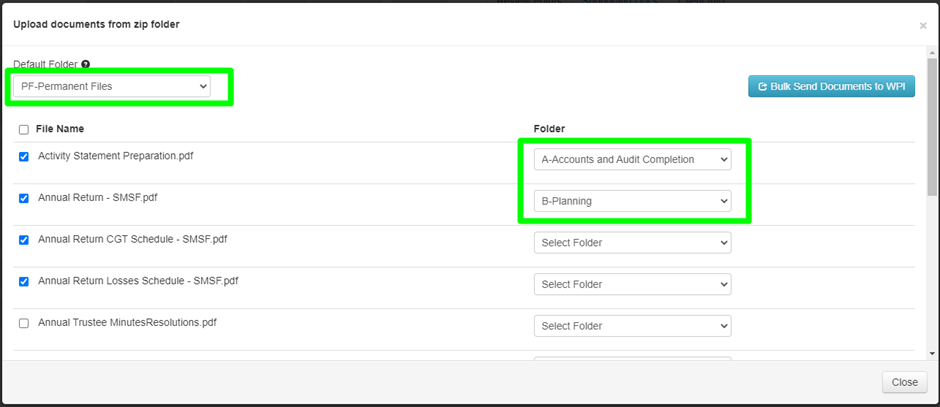Close dialog with the X icon
The height and width of the screenshot is (407, 940).
point(923,26)
